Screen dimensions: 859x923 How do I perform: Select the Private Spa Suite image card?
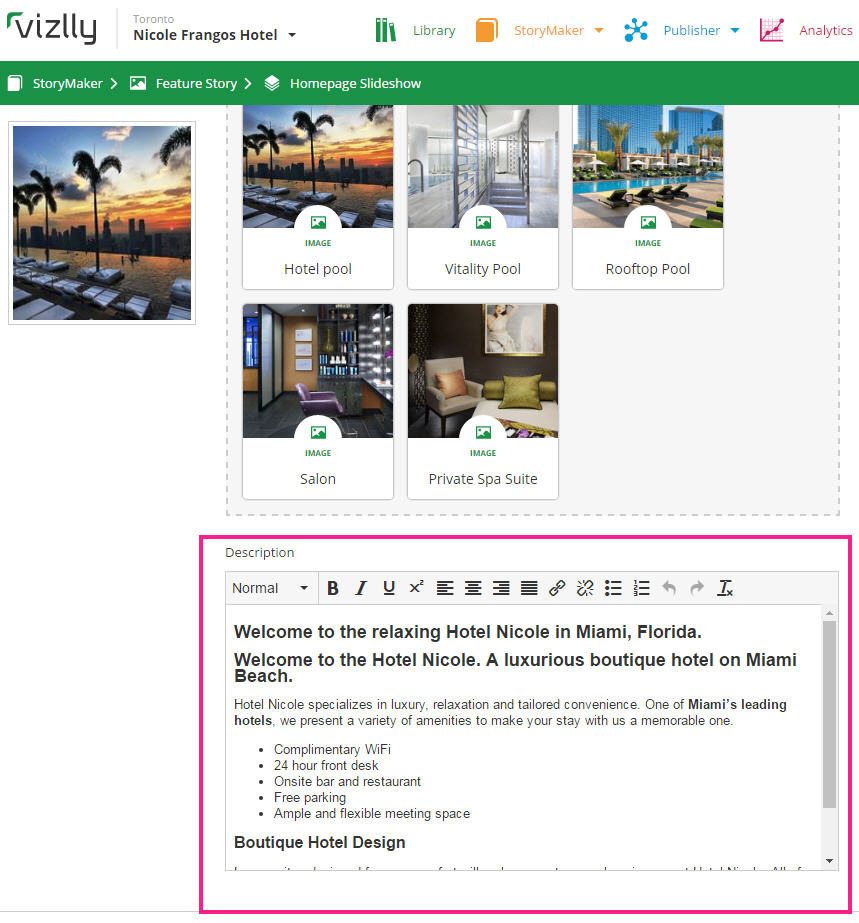tap(483, 401)
